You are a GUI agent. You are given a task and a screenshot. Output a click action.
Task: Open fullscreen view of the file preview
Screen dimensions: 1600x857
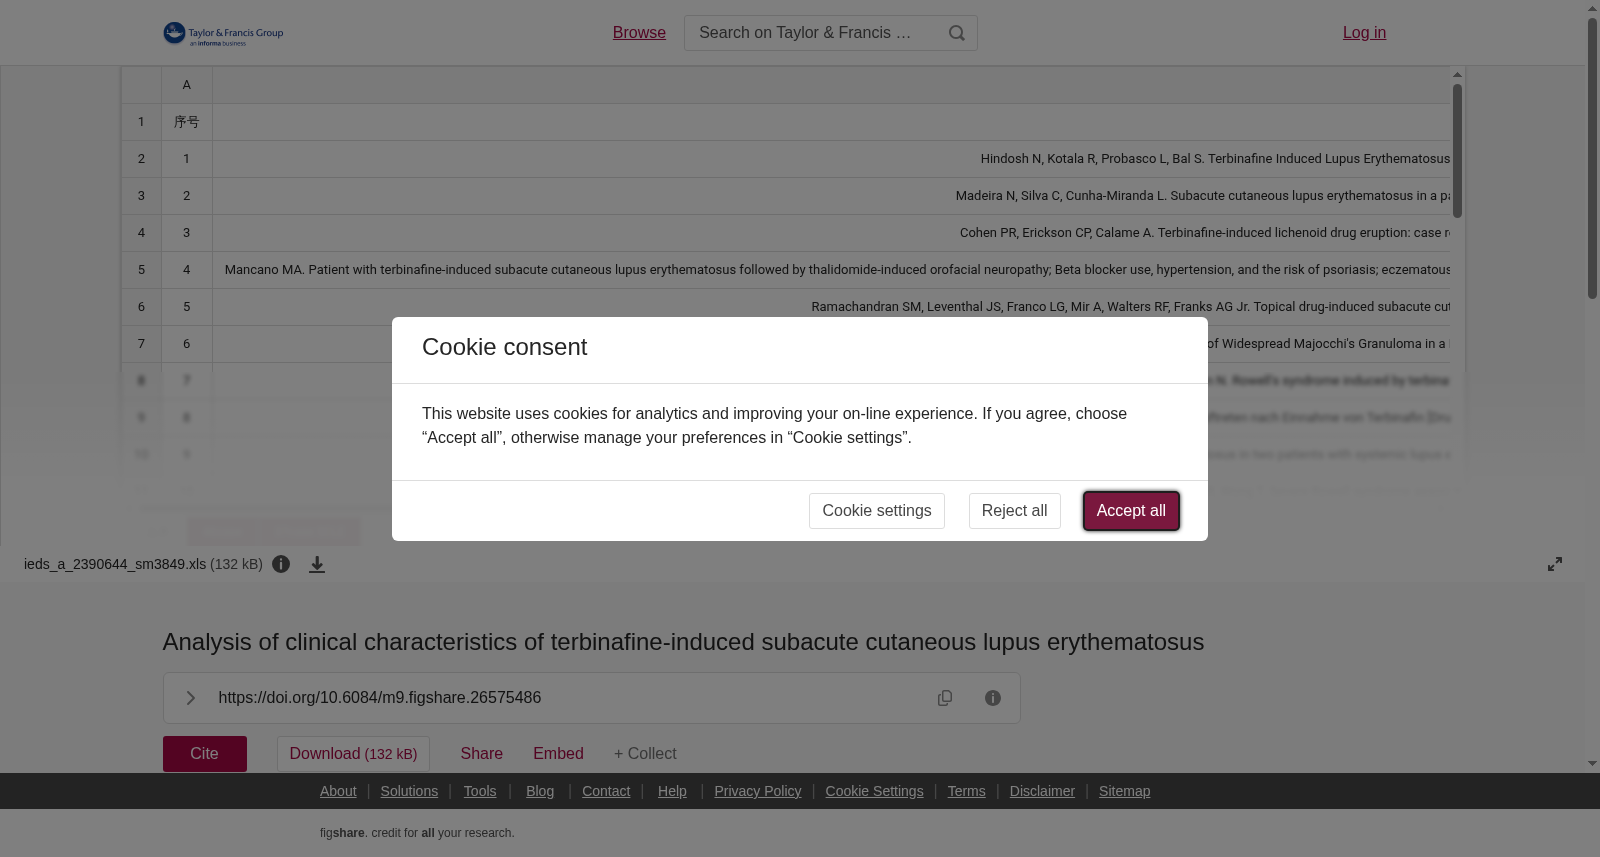tap(1555, 564)
